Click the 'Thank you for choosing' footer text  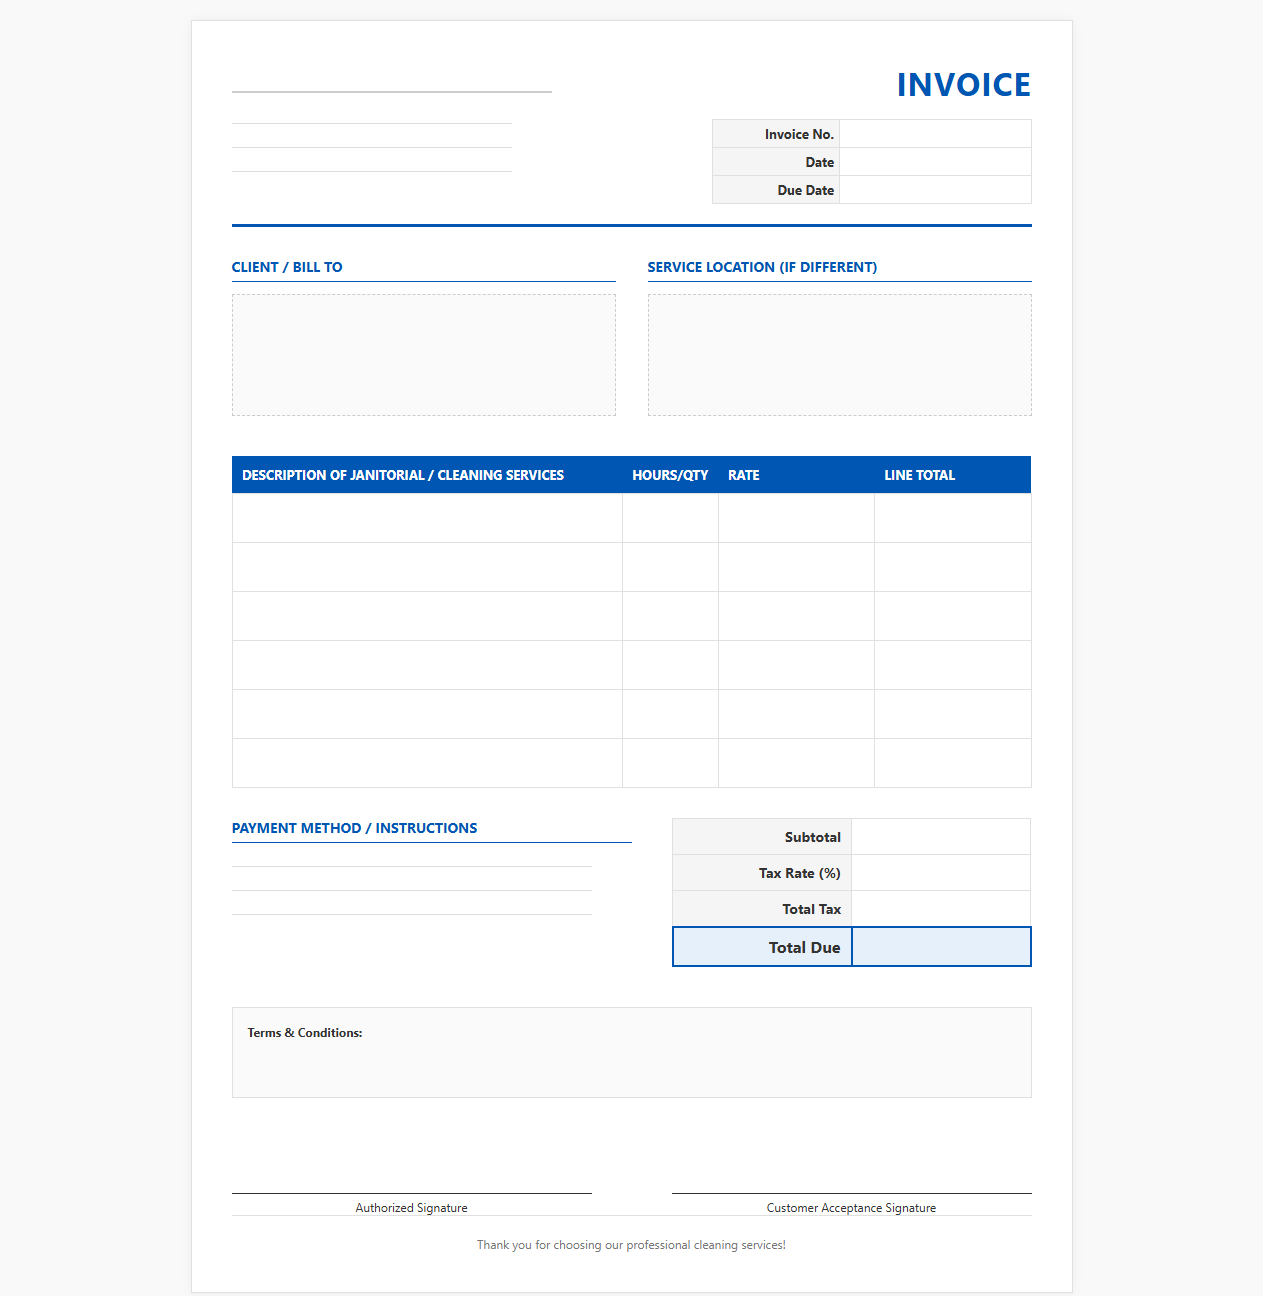(632, 1245)
